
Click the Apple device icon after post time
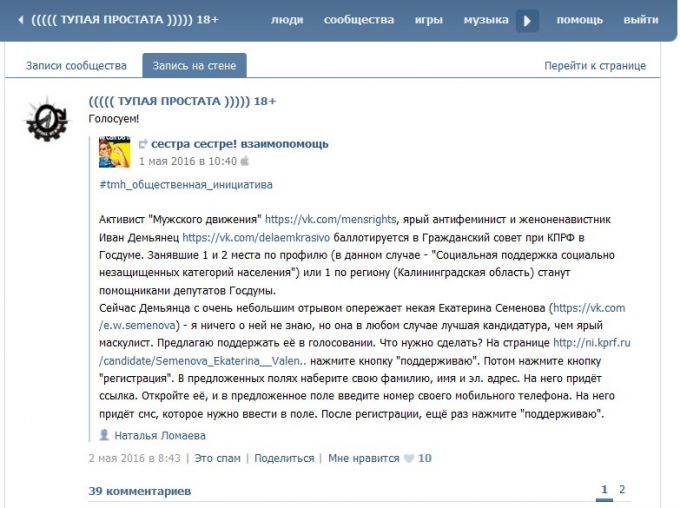244,161
